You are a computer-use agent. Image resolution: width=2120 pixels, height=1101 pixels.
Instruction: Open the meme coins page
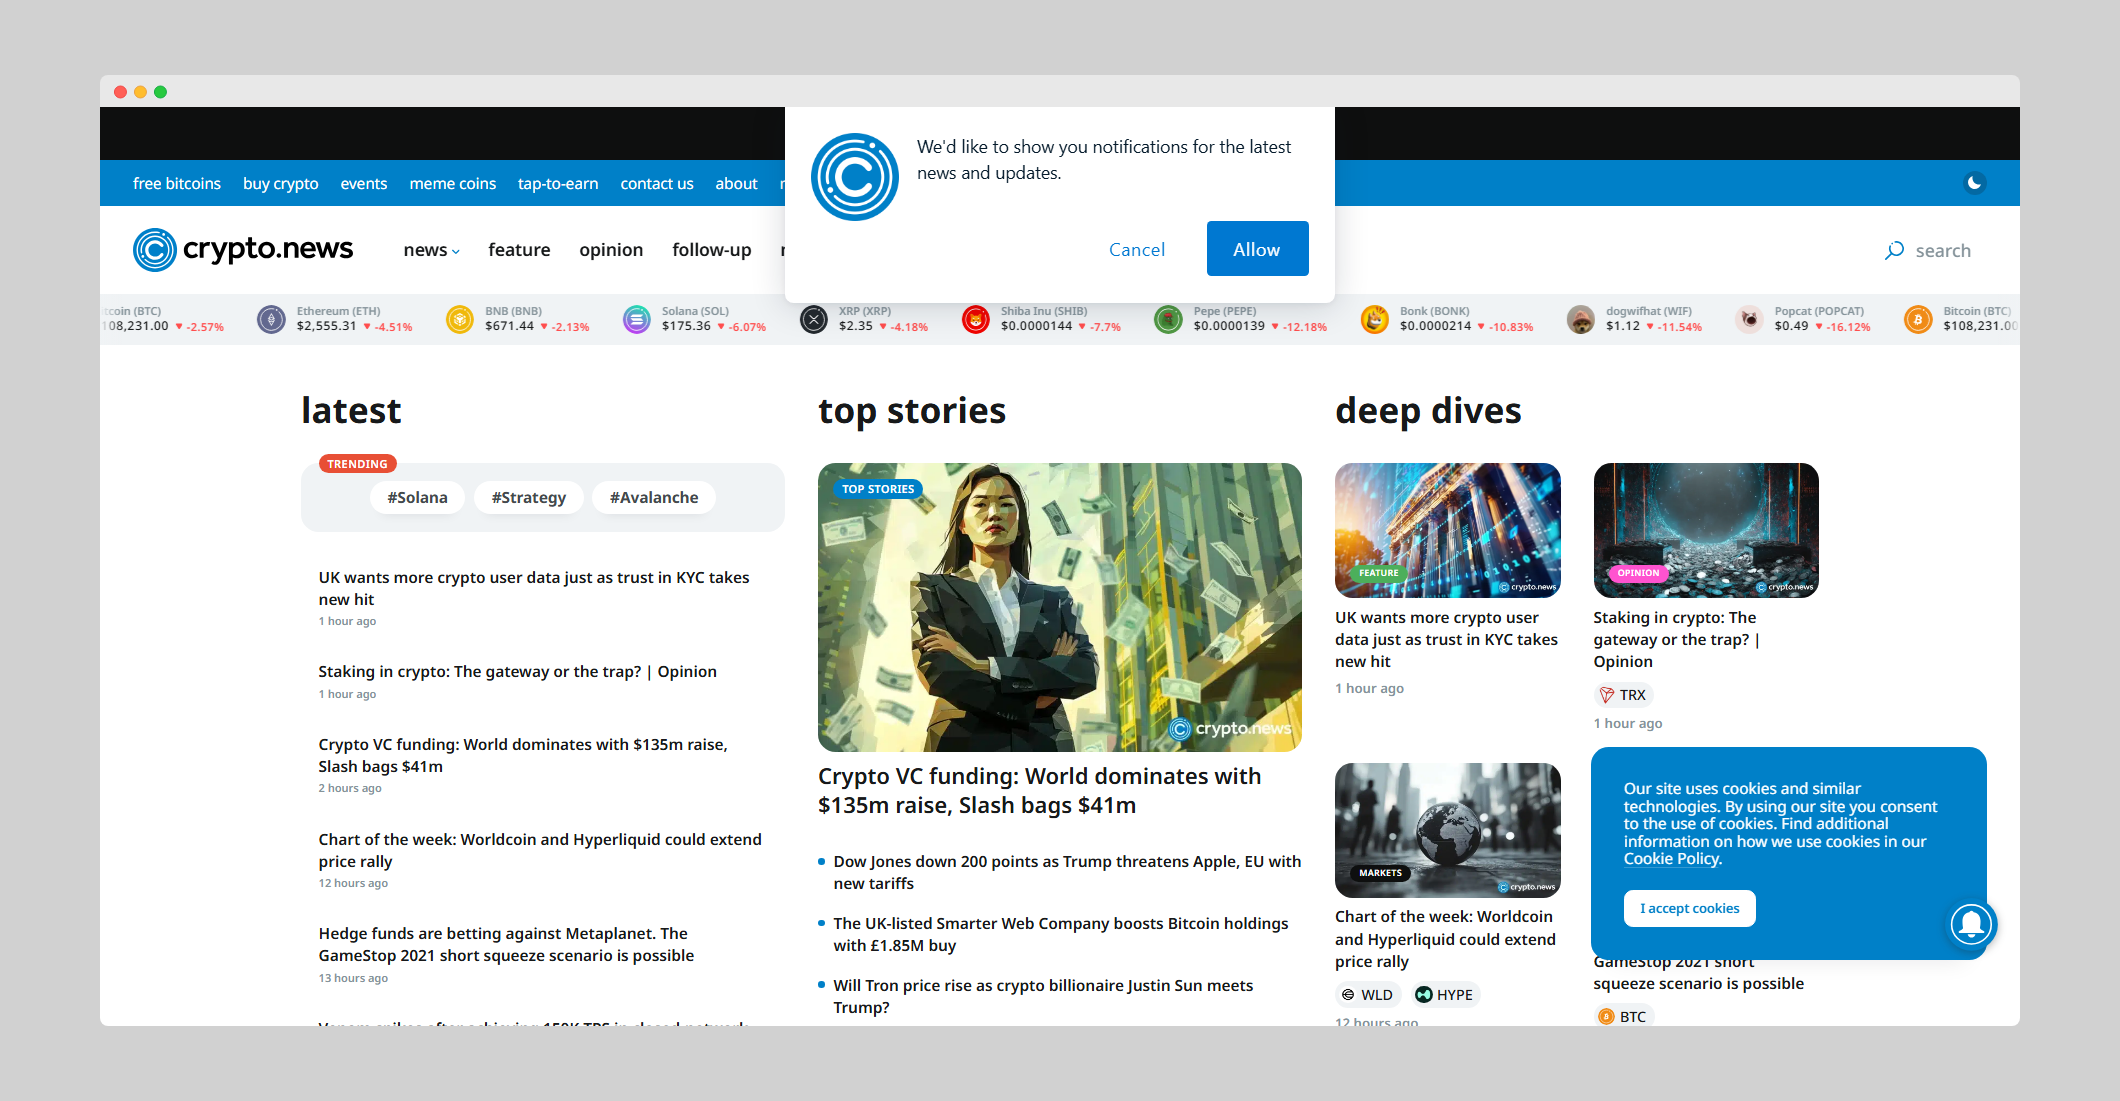453,184
